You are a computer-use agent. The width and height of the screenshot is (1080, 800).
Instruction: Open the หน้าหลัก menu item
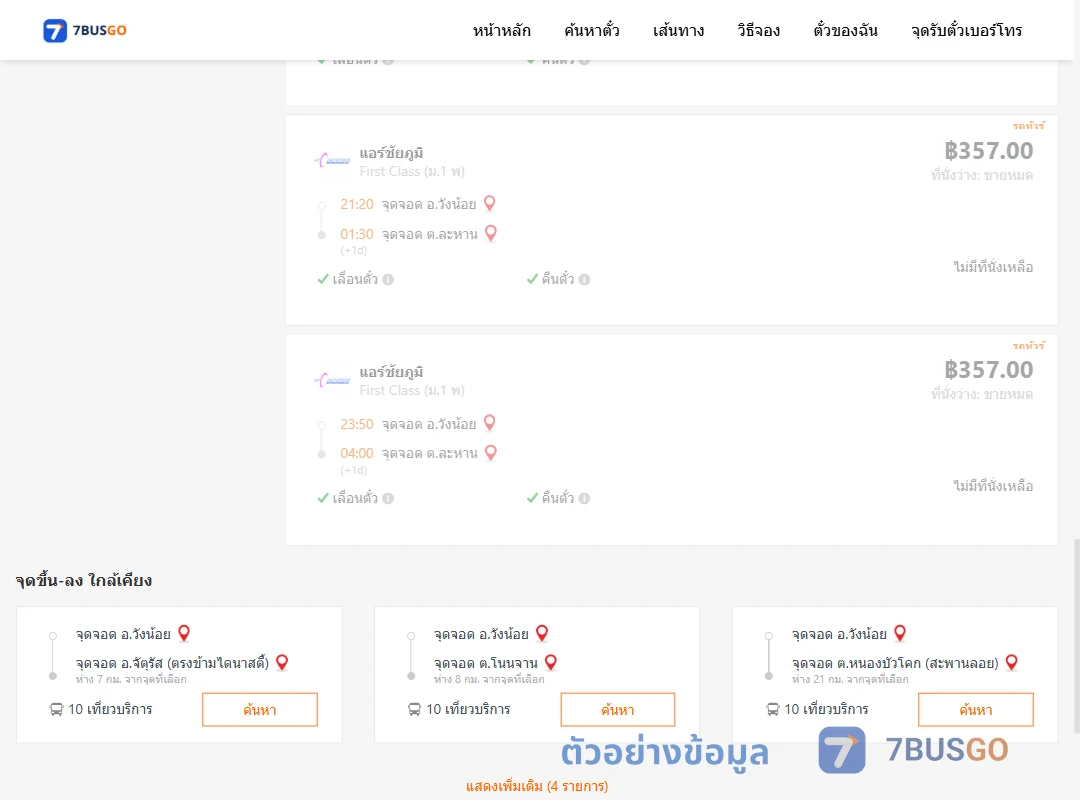501,30
